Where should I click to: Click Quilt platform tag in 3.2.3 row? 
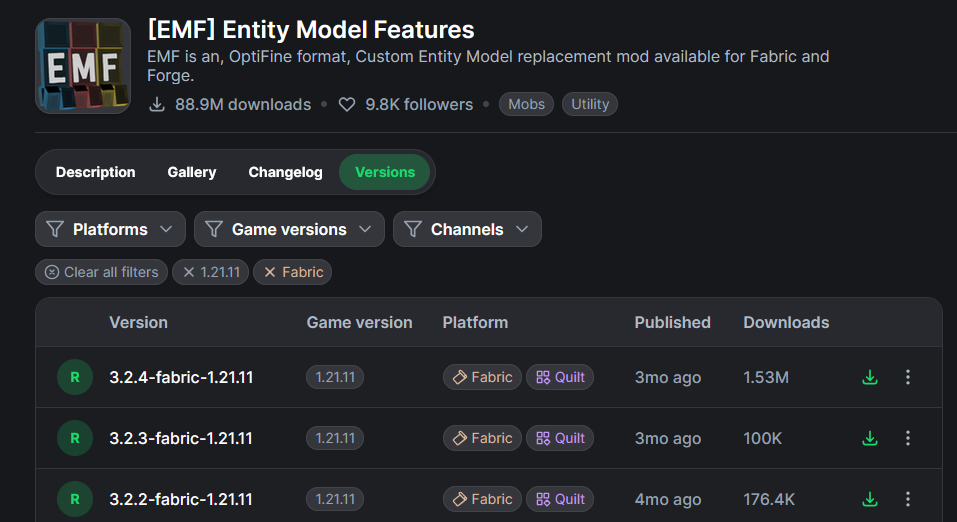(560, 438)
